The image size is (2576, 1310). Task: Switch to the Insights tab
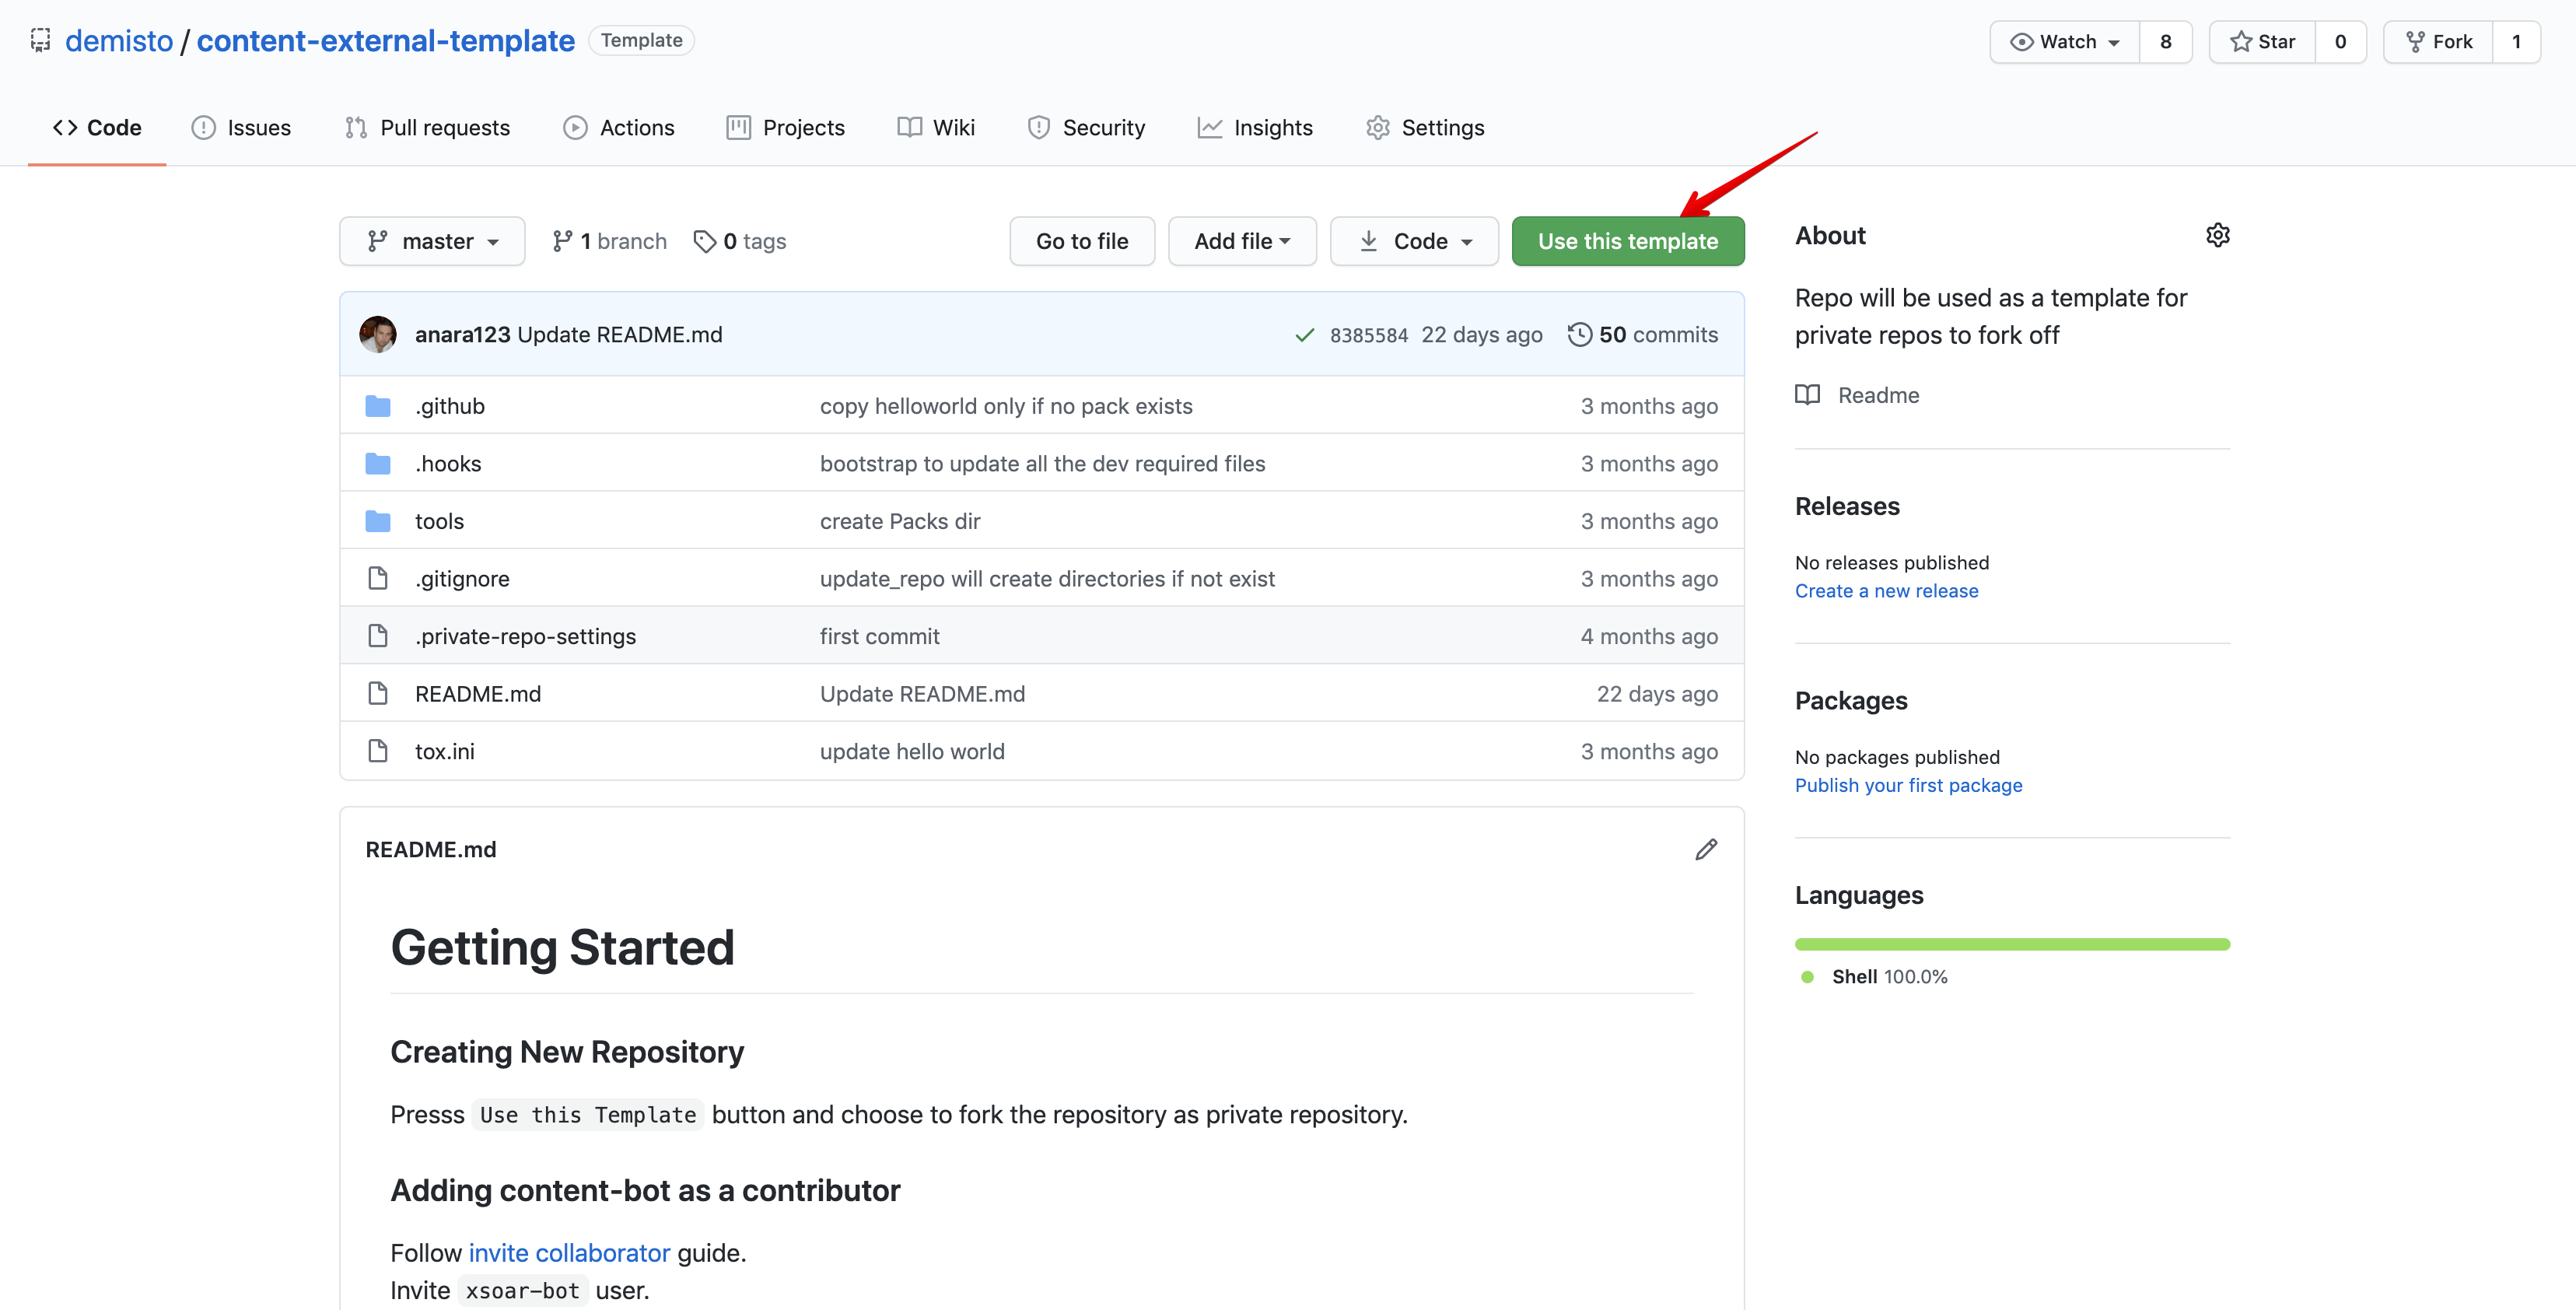[x=1255, y=128]
